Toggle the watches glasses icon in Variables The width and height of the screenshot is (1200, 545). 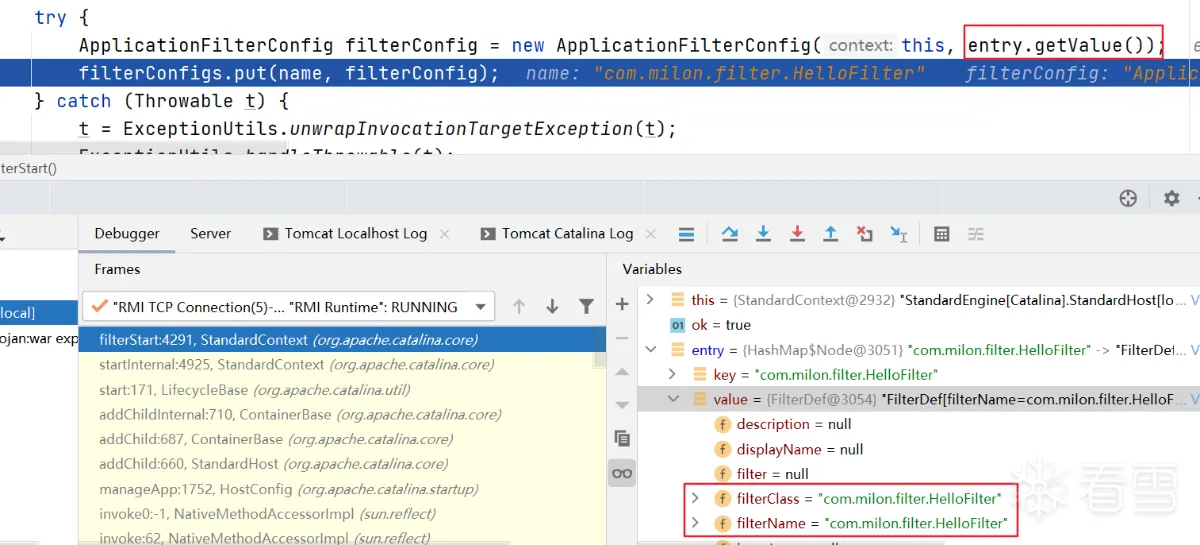(x=622, y=473)
